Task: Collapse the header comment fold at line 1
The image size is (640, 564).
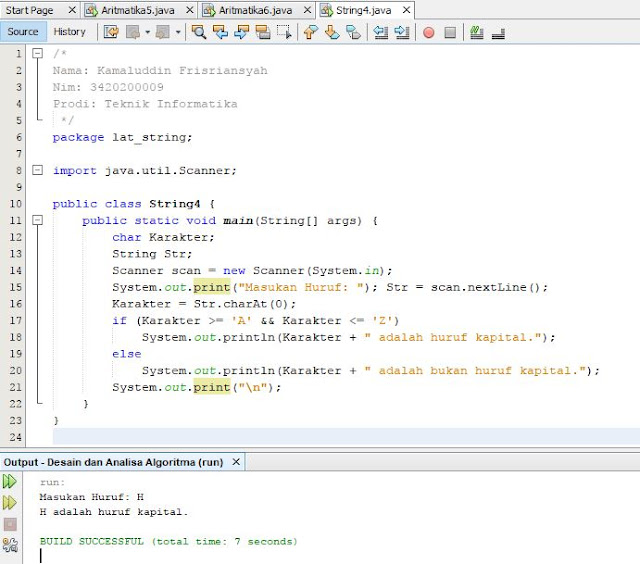Action: point(38,53)
